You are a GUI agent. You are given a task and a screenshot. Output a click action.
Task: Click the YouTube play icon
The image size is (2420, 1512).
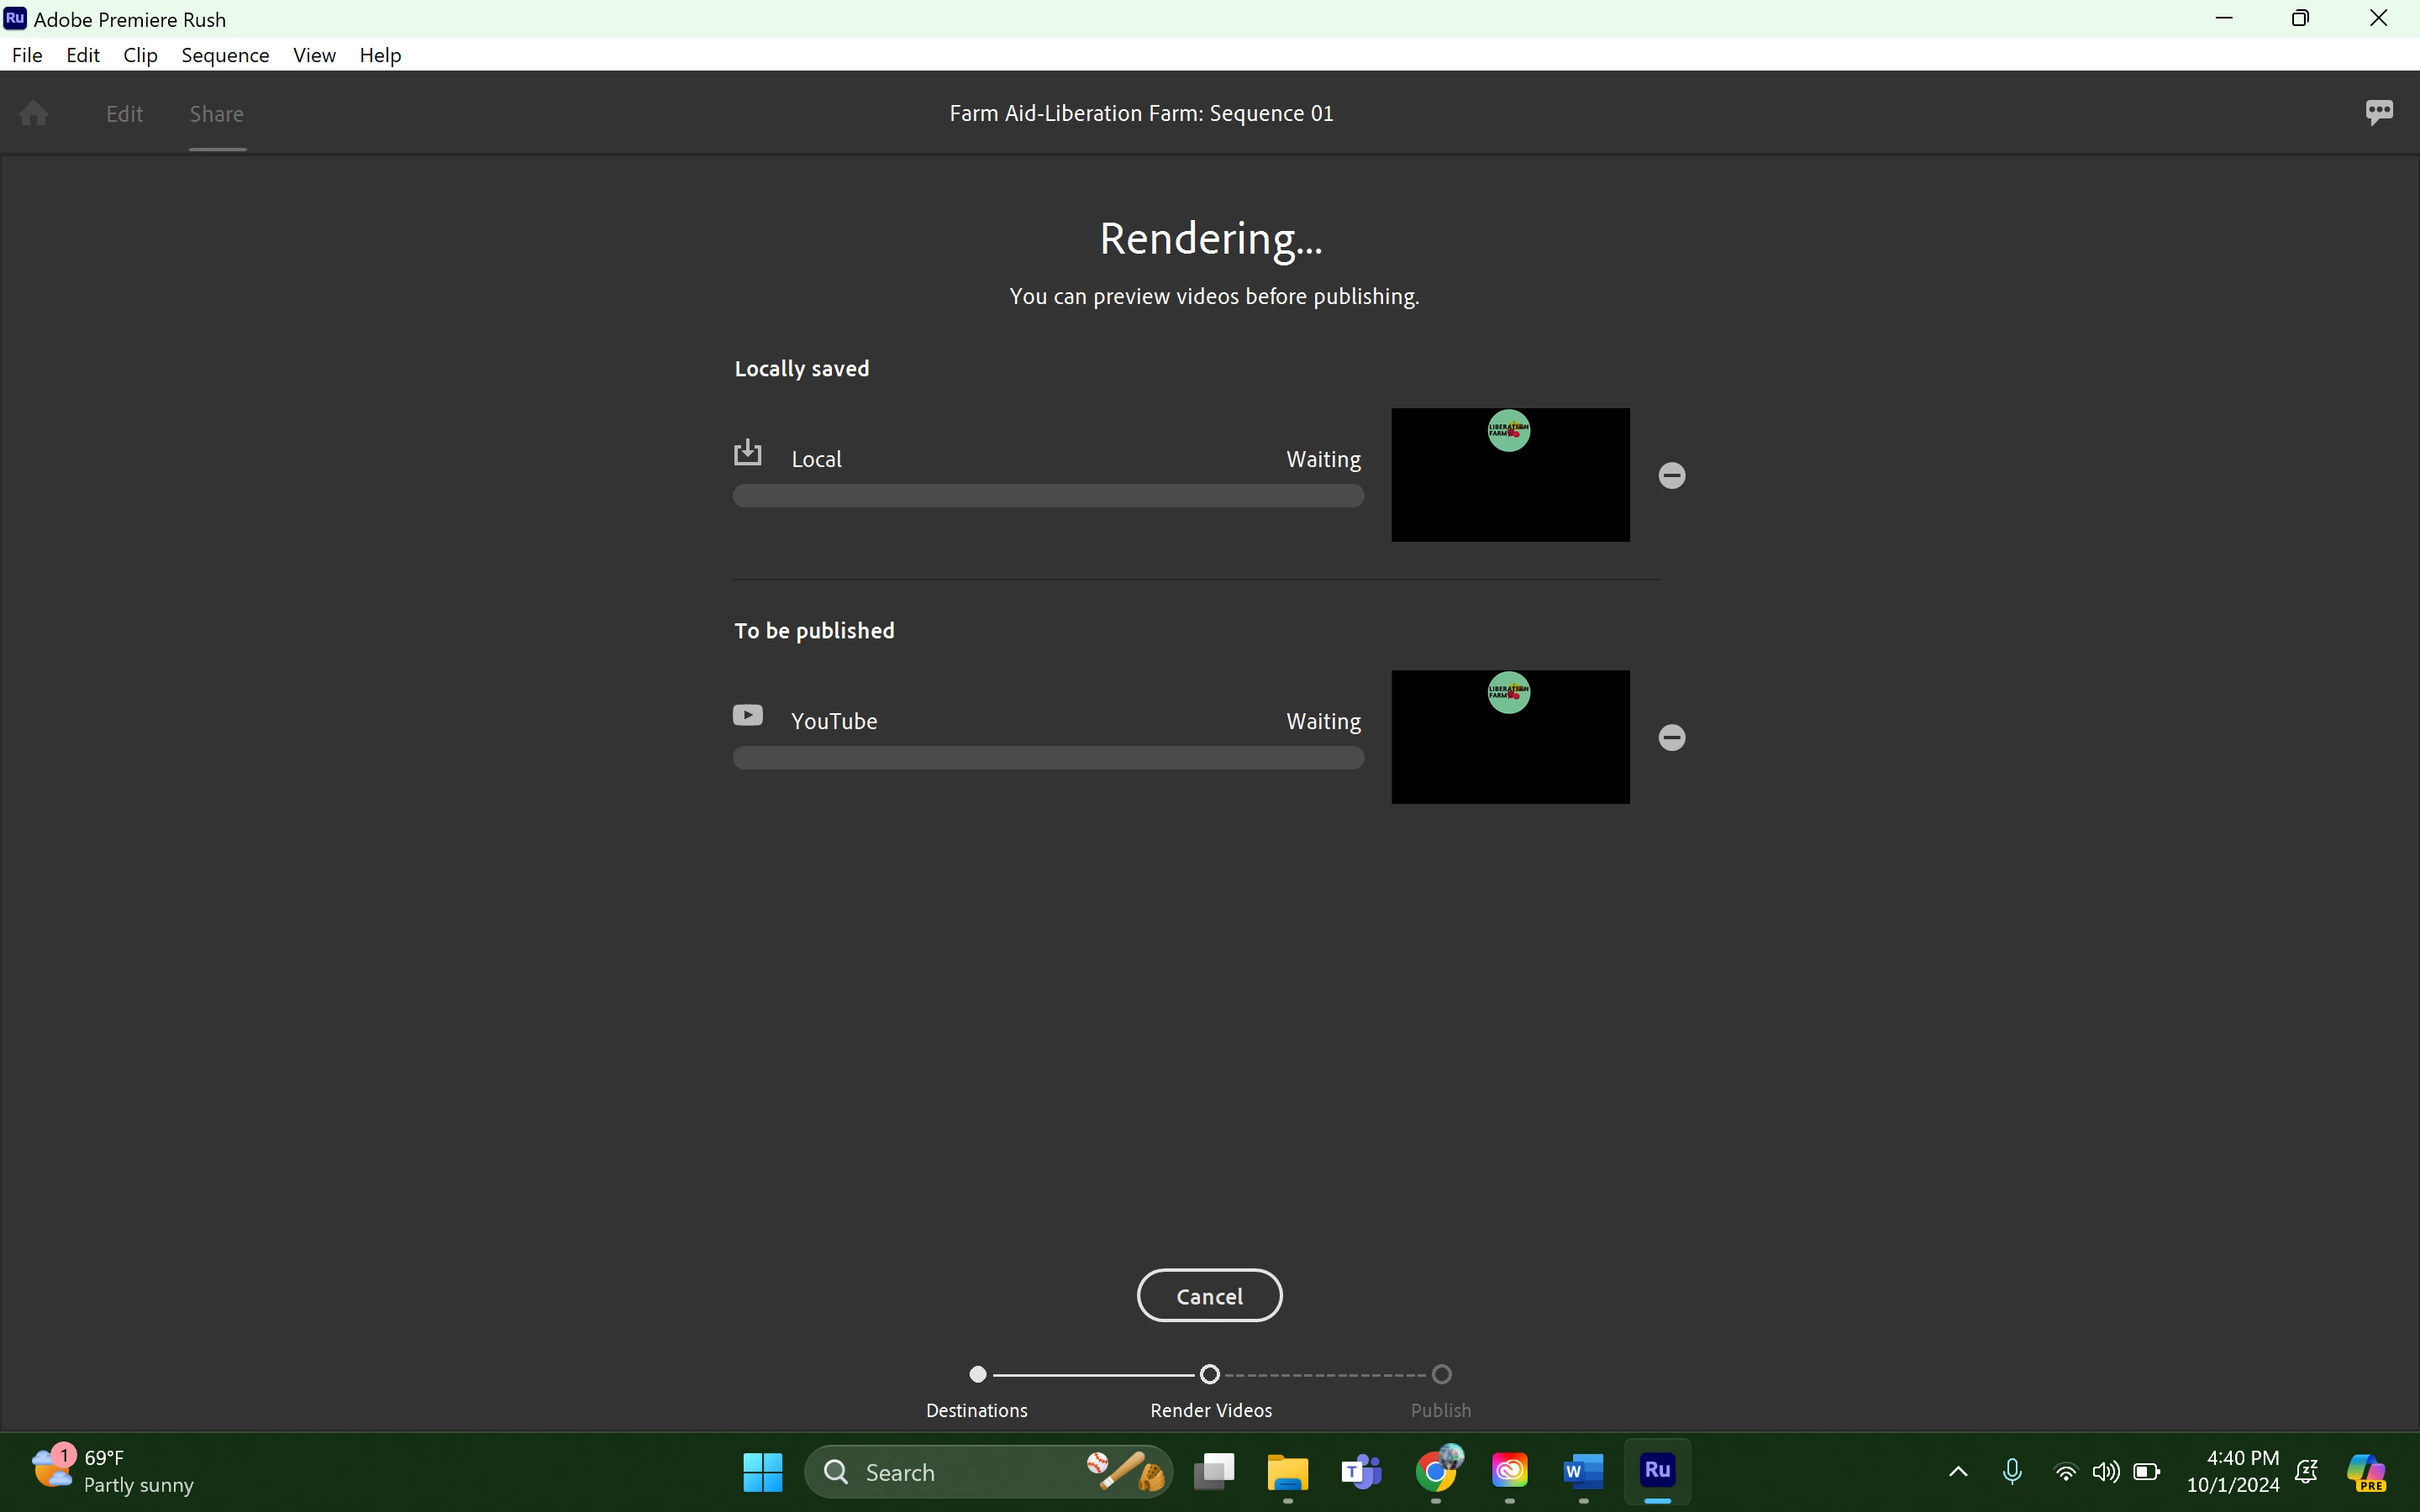click(x=747, y=716)
